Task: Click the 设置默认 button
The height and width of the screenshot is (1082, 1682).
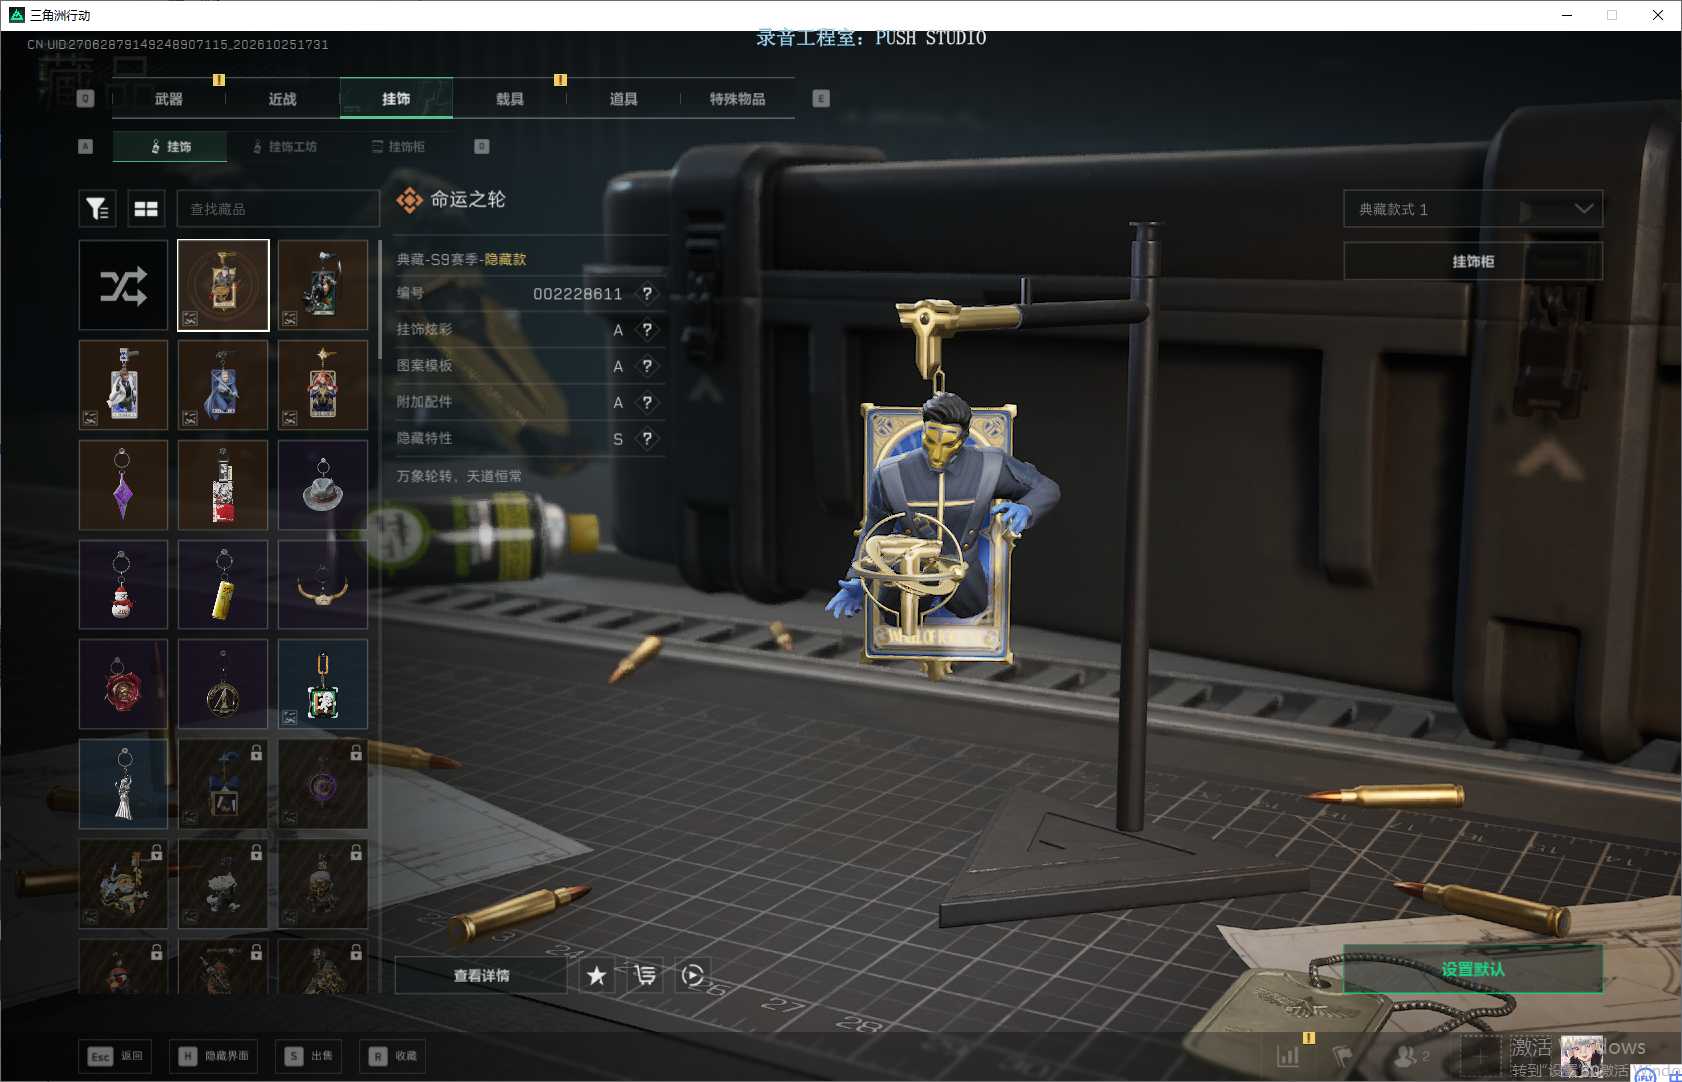Action: pos(1473,969)
